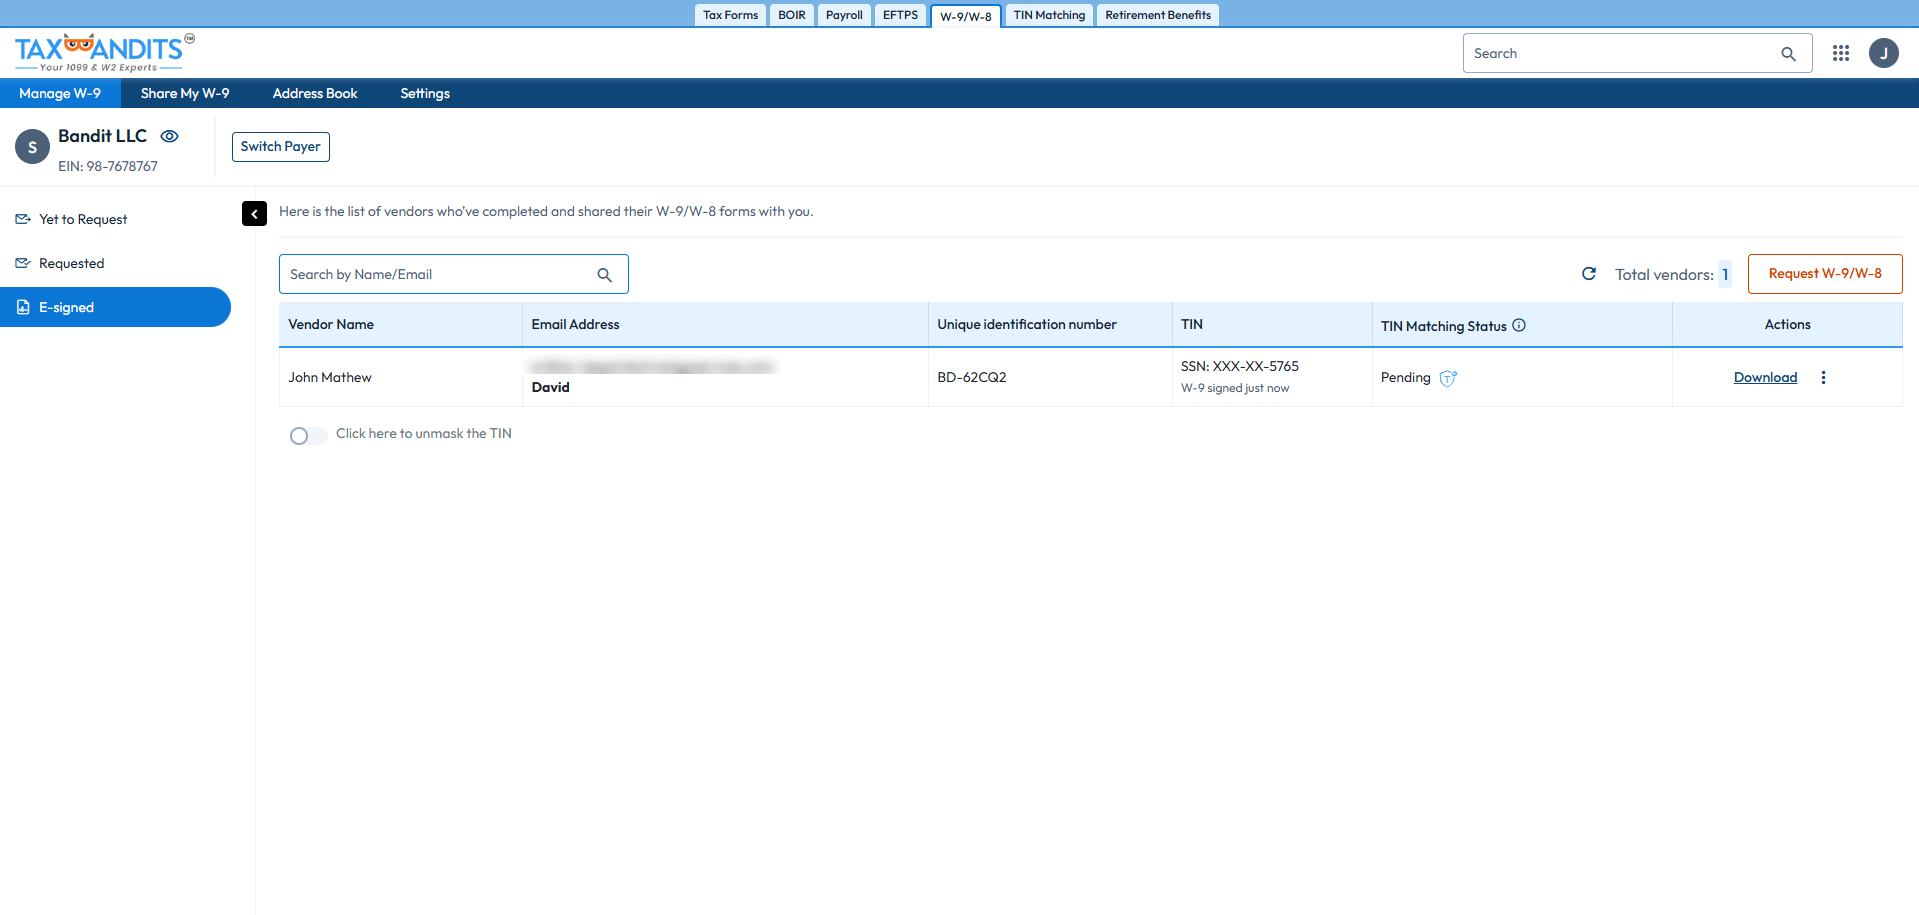Open the BOIR tab

tap(792, 15)
